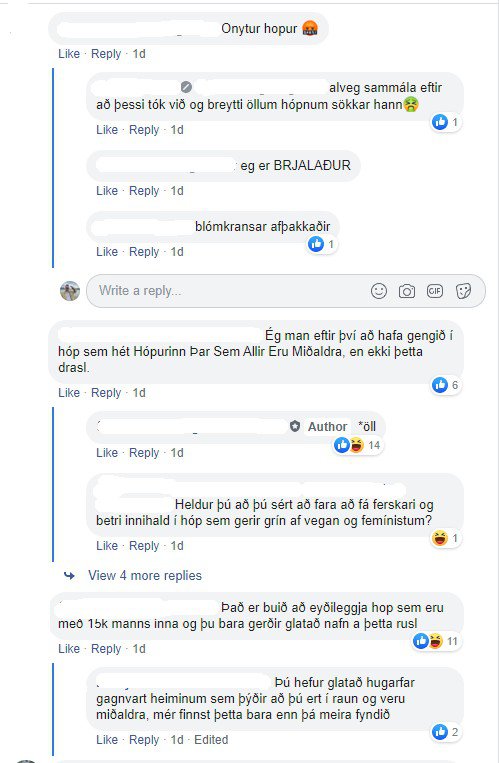Viewport: 499px width, 763px height.
Task: Open 2 likes on 'Þú hefur glatað' reply
Action: [x=446, y=732]
